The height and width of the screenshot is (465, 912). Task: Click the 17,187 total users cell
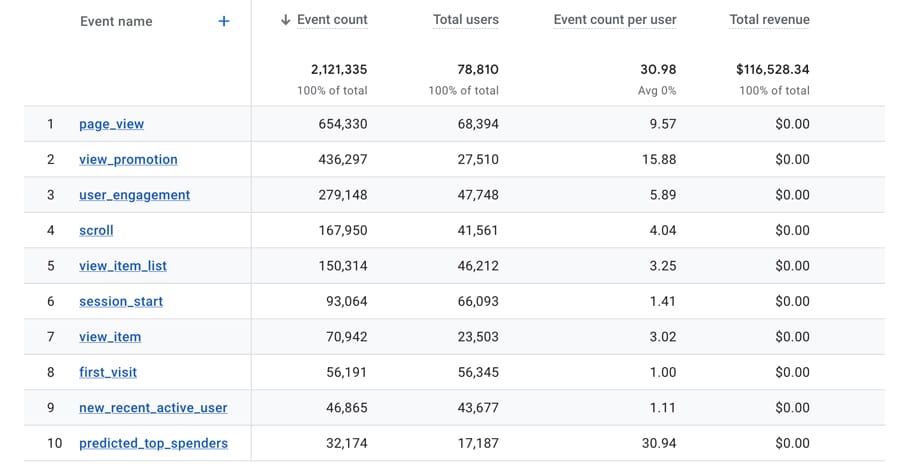(478, 443)
